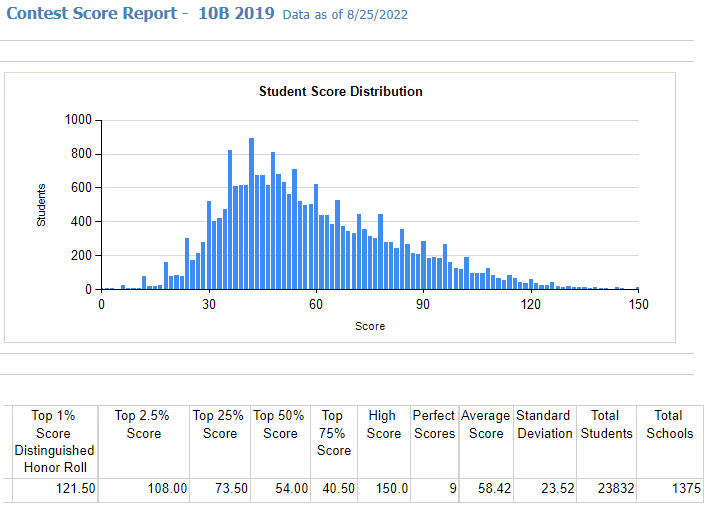
Task: Click the tallest bar in the histogram
Action: pyautogui.click(x=251, y=214)
